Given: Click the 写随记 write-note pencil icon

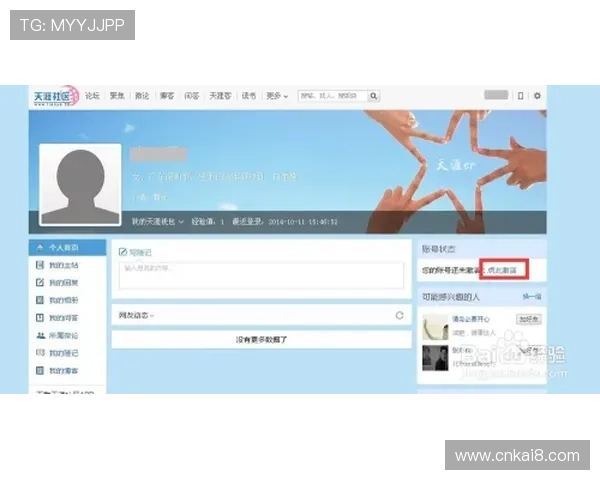Looking at the screenshot, I should coord(123,252).
